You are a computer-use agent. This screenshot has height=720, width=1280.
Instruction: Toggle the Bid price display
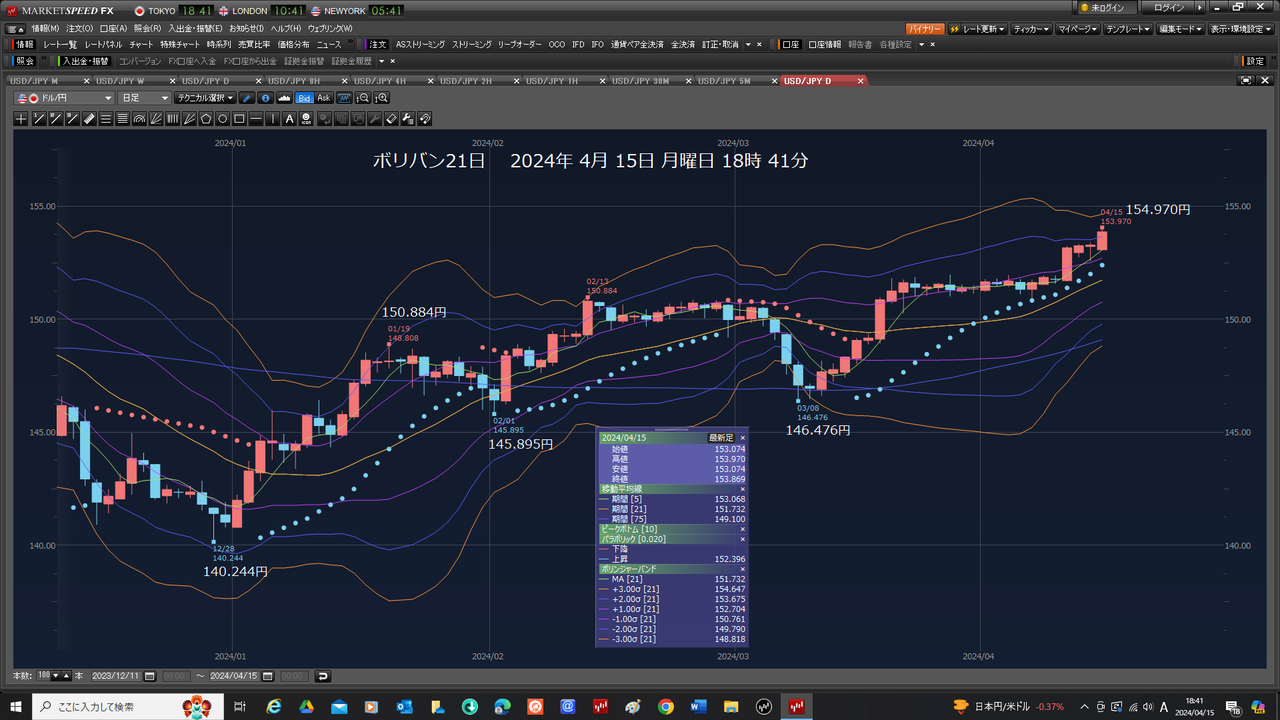(x=305, y=98)
